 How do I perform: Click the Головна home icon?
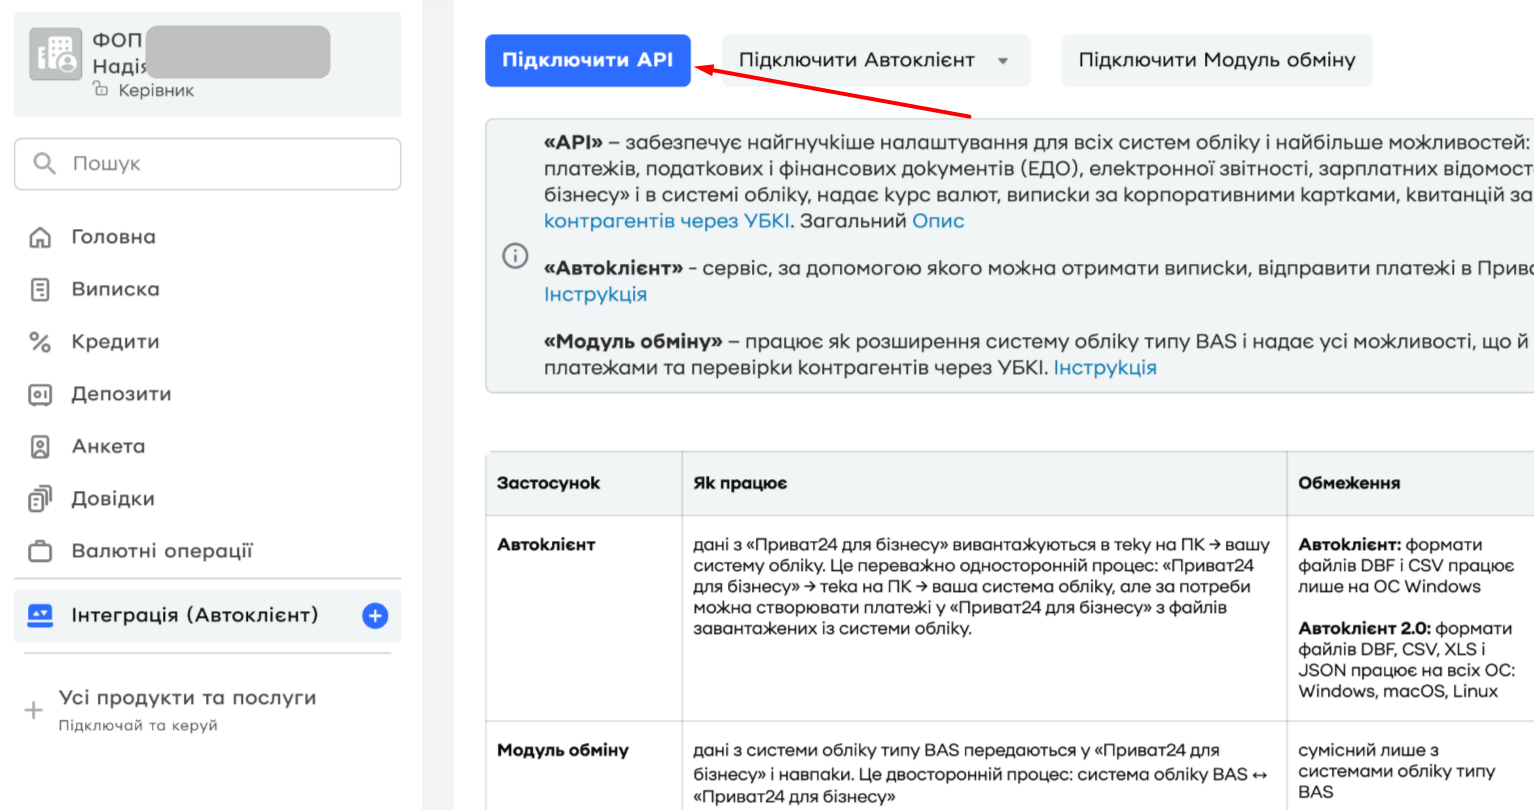(40, 237)
